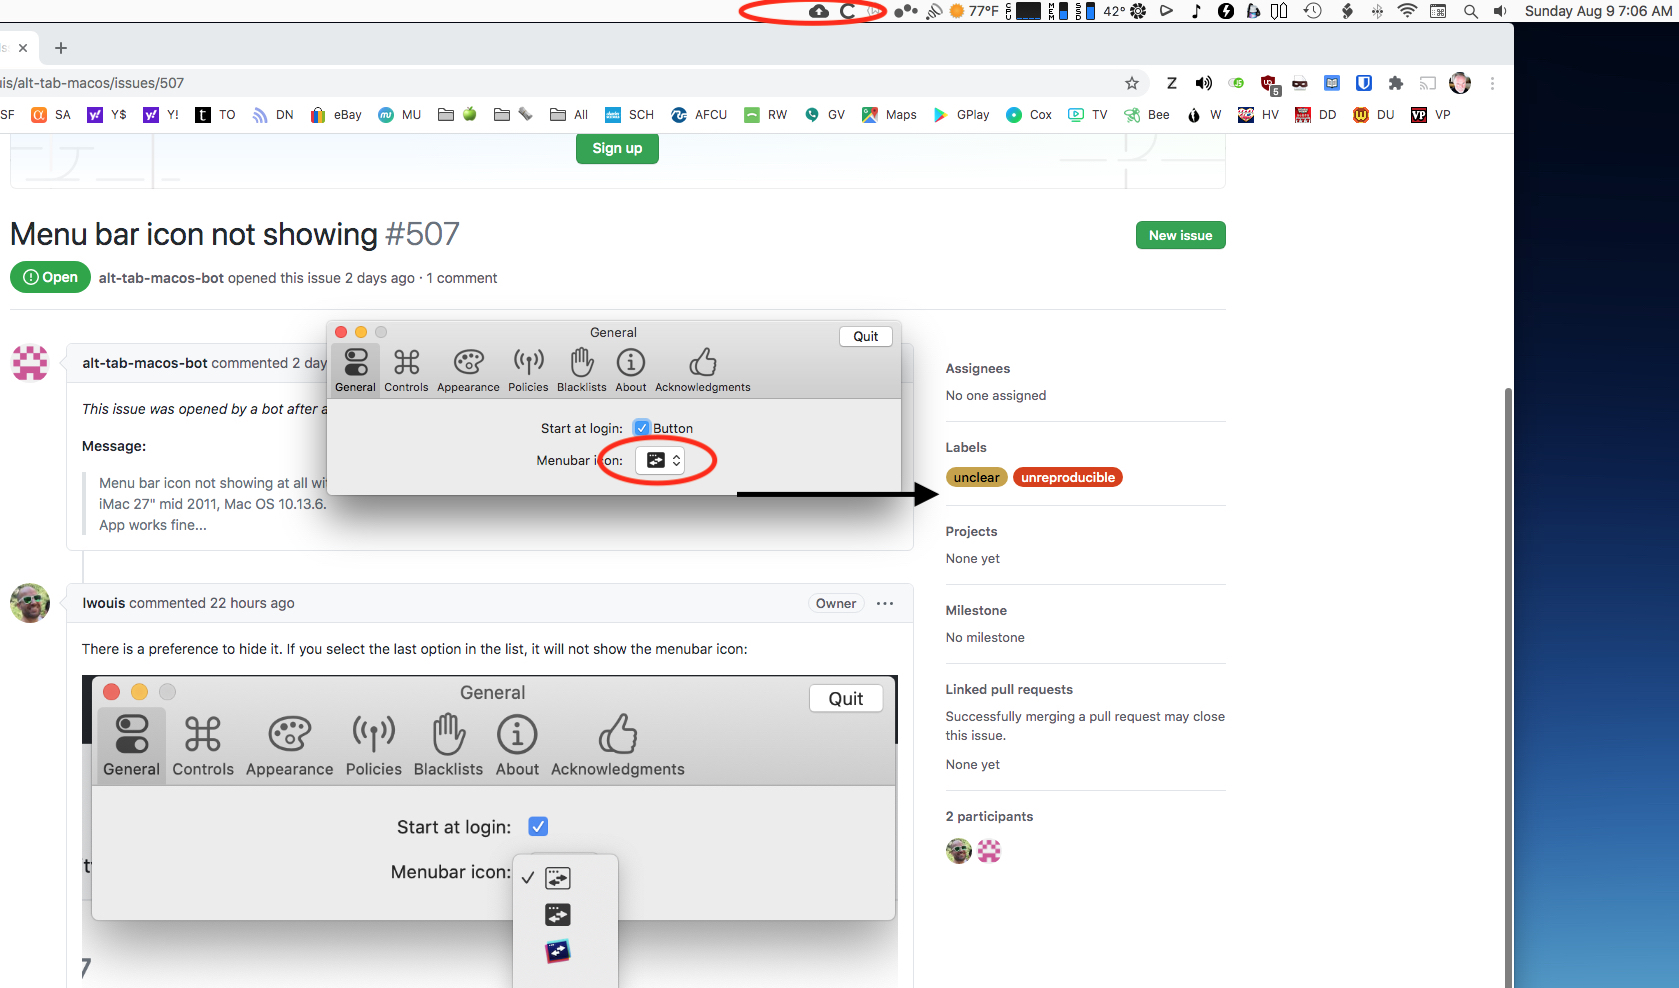Click the cloud upload icon in the menu bar
This screenshot has height=988, width=1679.
pyautogui.click(x=818, y=11)
